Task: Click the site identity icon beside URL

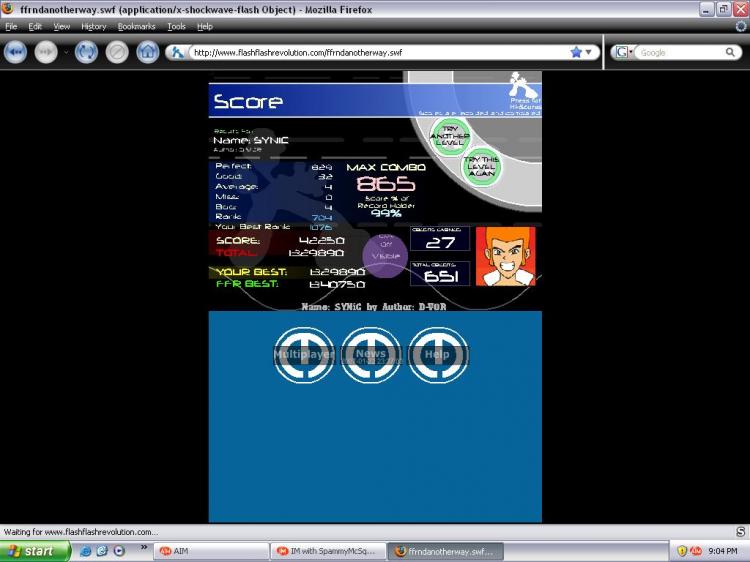Action: 177,52
